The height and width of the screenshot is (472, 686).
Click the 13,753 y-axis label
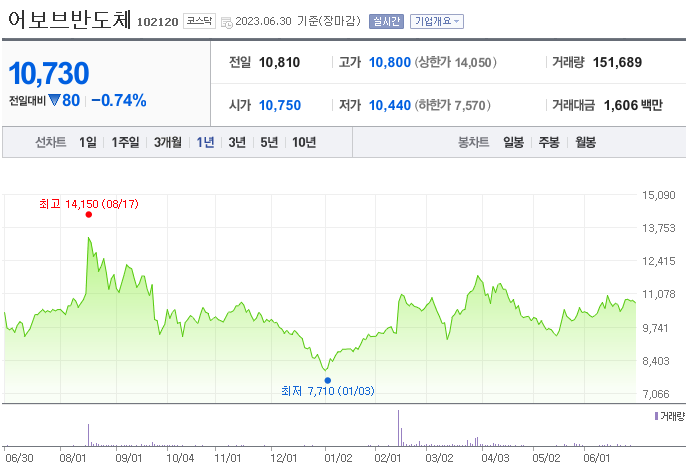pyautogui.click(x=658, y=228)
